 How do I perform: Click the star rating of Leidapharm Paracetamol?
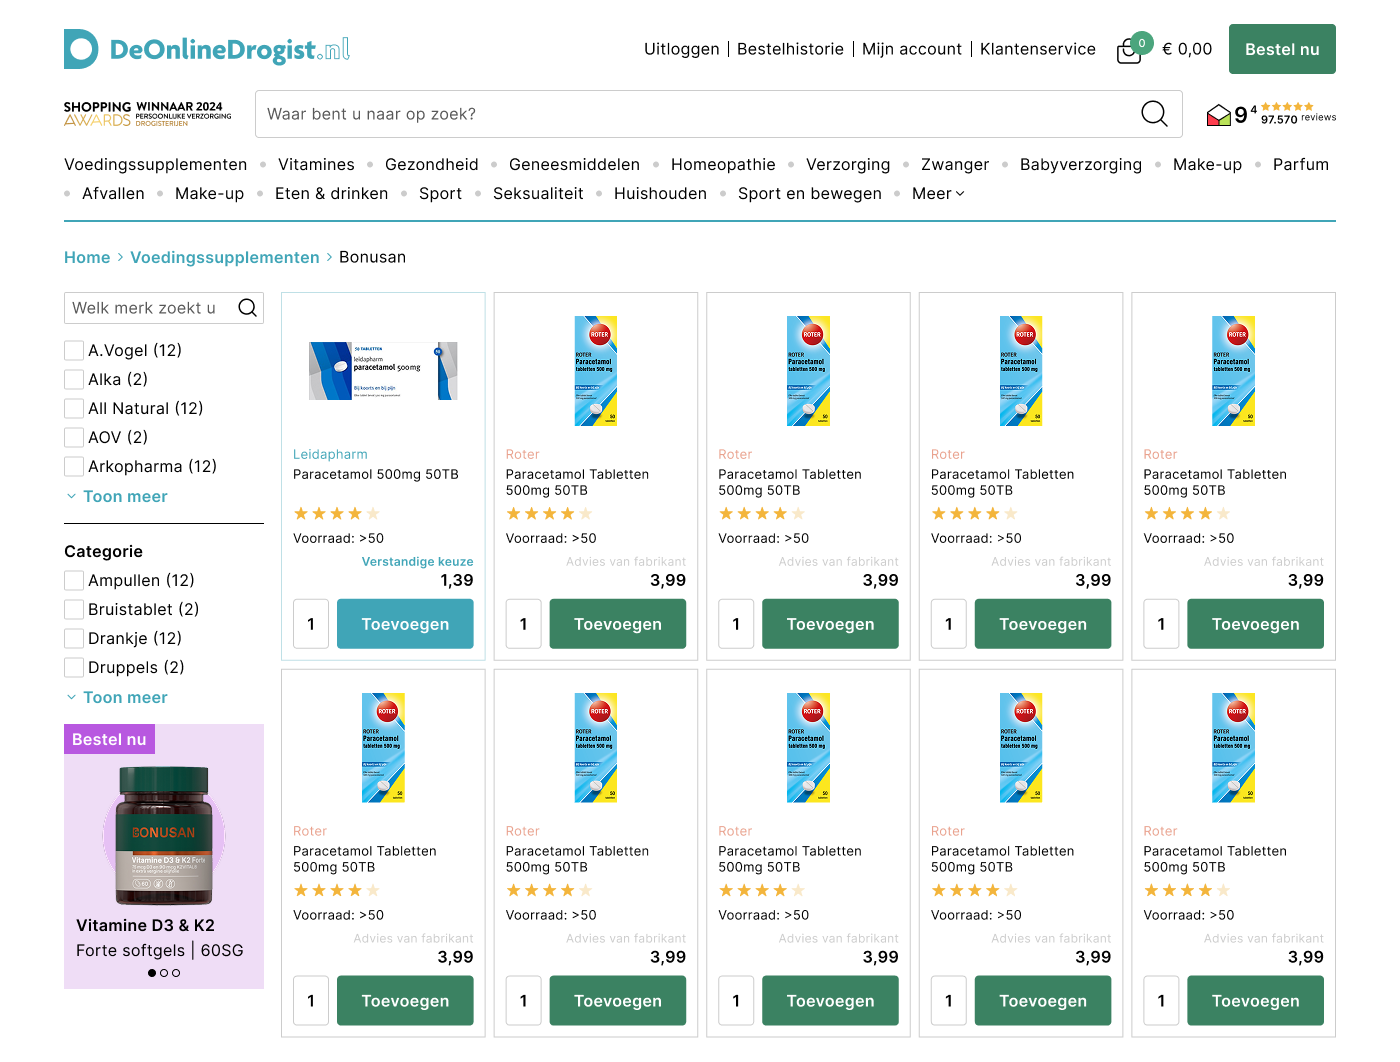pyautogui.click(x=337, y=514)
